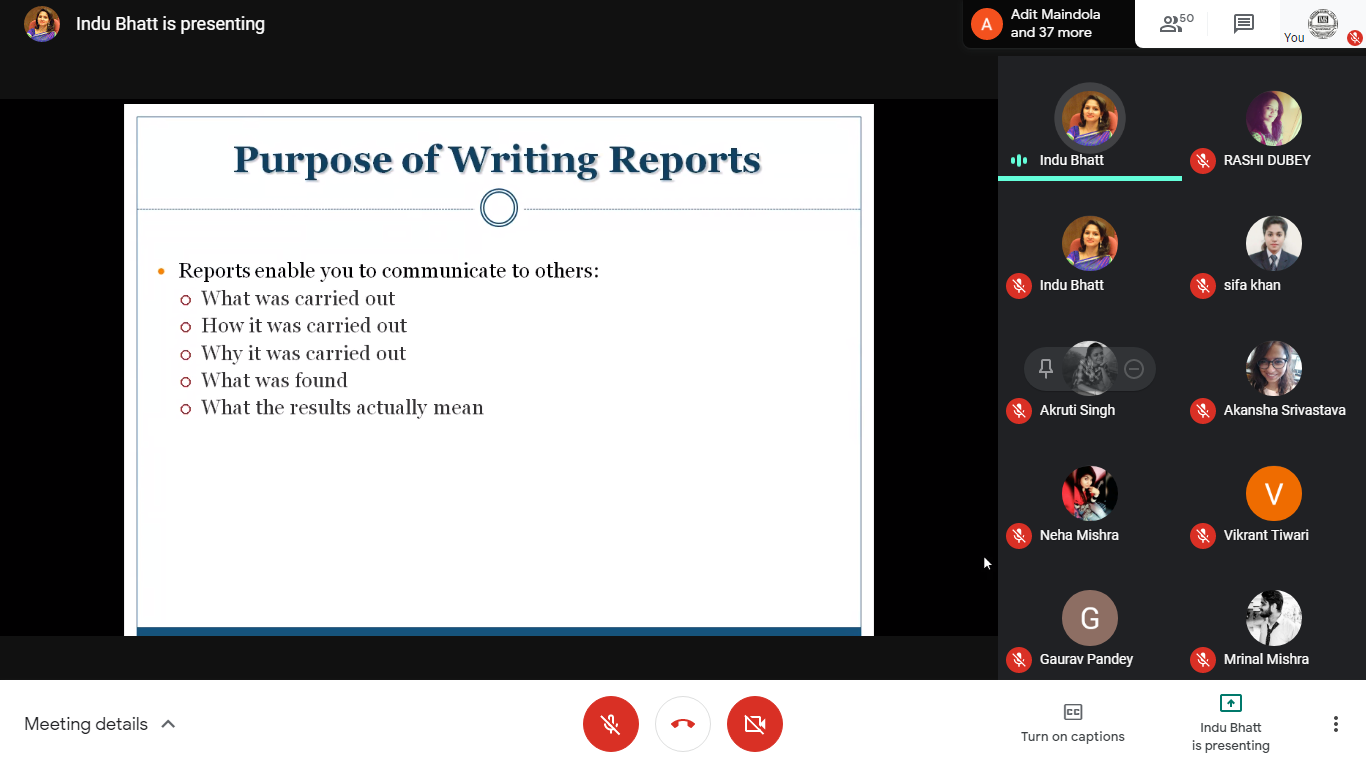Toggle the camera on/off button

pyautogui.click(x=755, y=724)
